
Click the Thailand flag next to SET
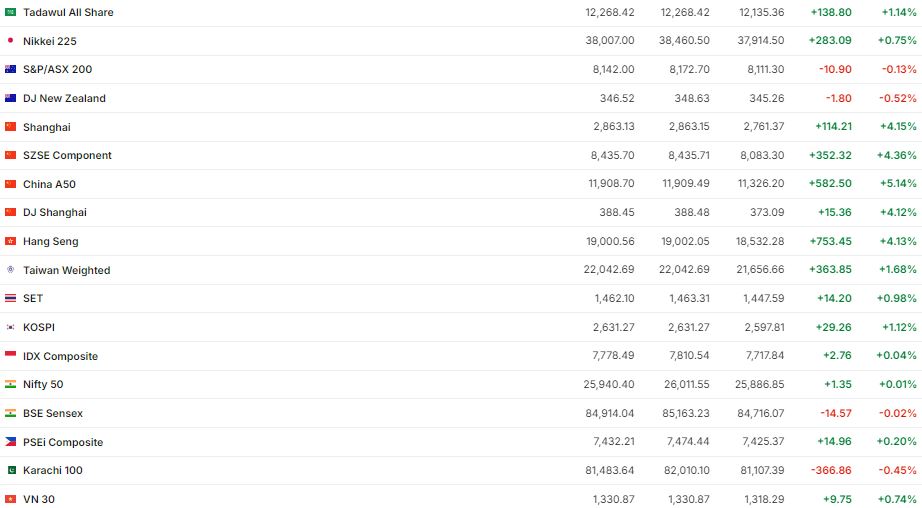(x=10, y=298)
